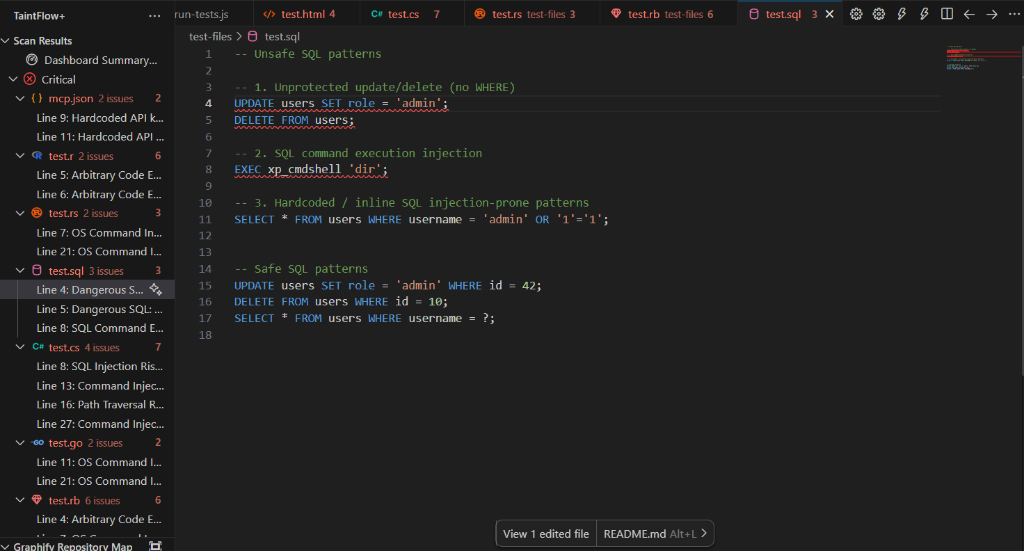Collapse the test.sql issues node
This screenshot has width=1024, height=551.
(20, 270)
